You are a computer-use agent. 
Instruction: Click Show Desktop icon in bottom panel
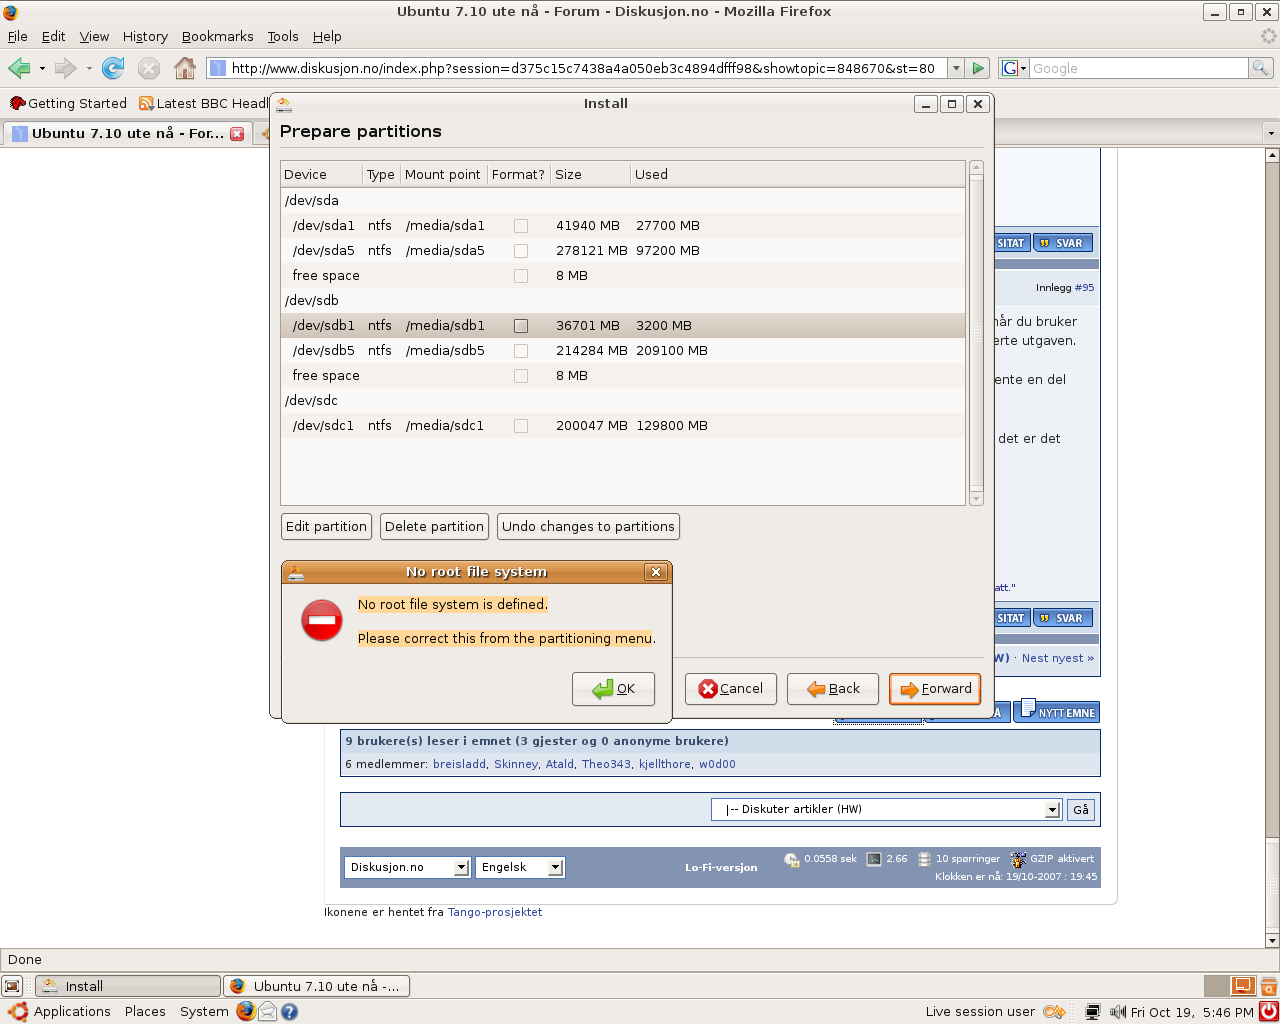pyautogui.click(x=12, y=986)
